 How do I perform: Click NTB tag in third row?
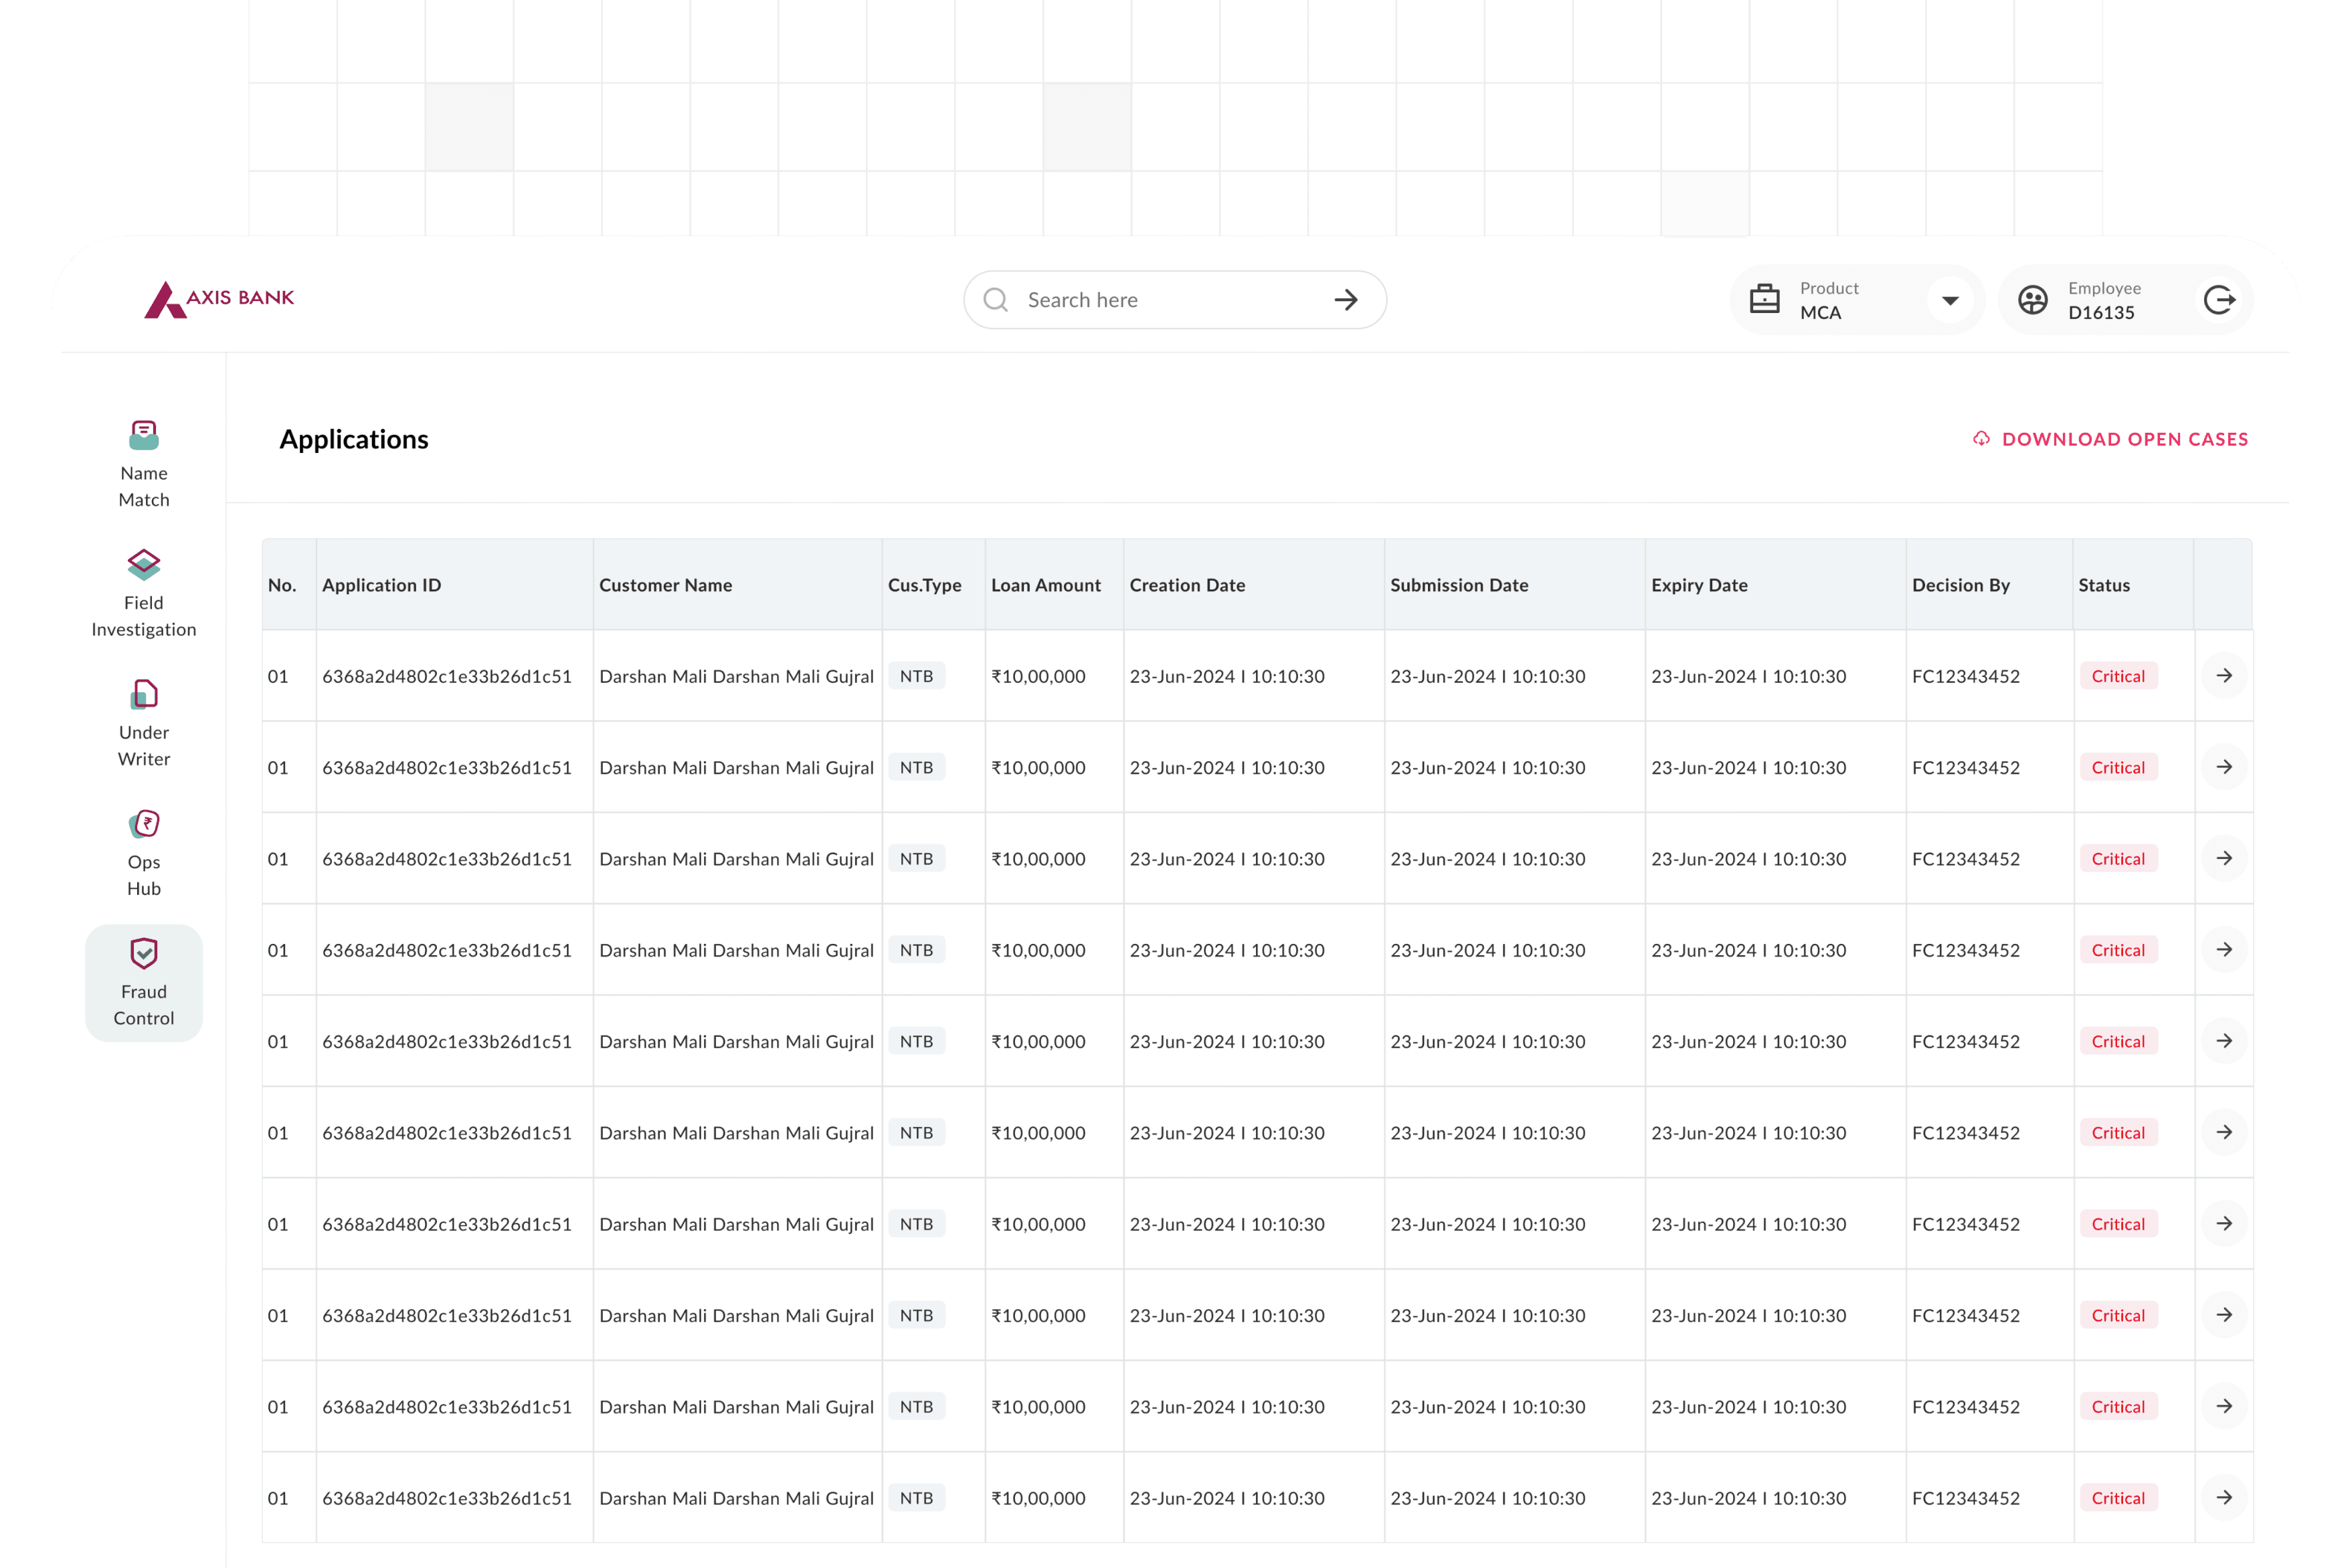[x=916, y=859]
